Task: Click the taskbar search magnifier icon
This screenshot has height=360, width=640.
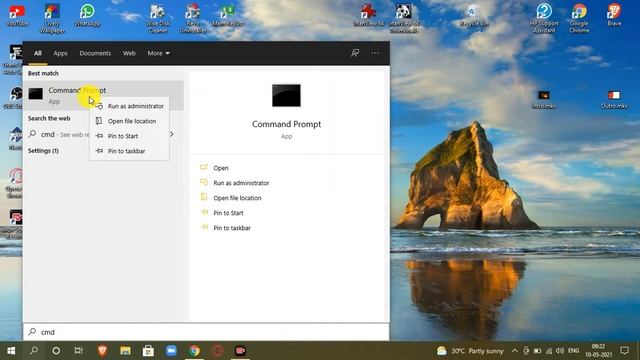Action: coord(34,351)
